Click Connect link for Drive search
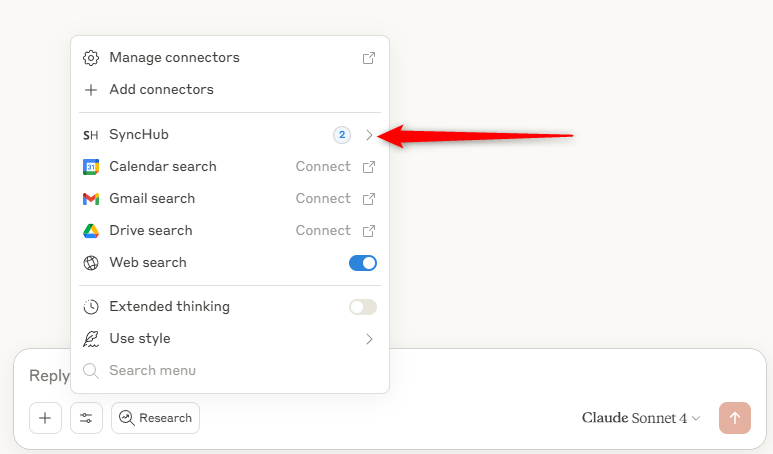The height and width of the screenshot is (454, 773). pyautogui.click(x=323, y=231)
